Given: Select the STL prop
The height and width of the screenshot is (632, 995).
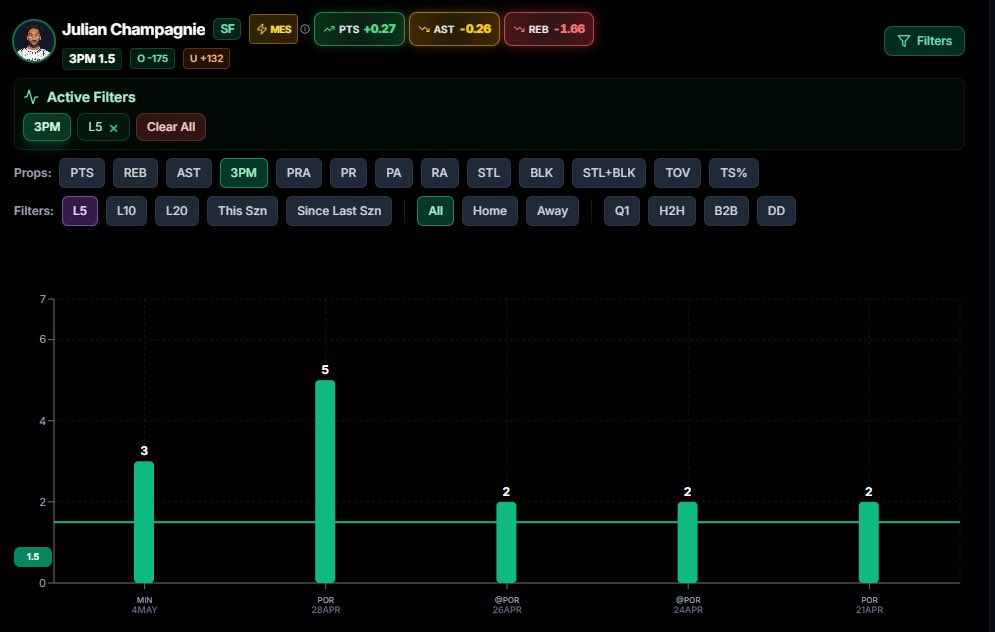Looking at the screenshot, I should click(489, 173).
